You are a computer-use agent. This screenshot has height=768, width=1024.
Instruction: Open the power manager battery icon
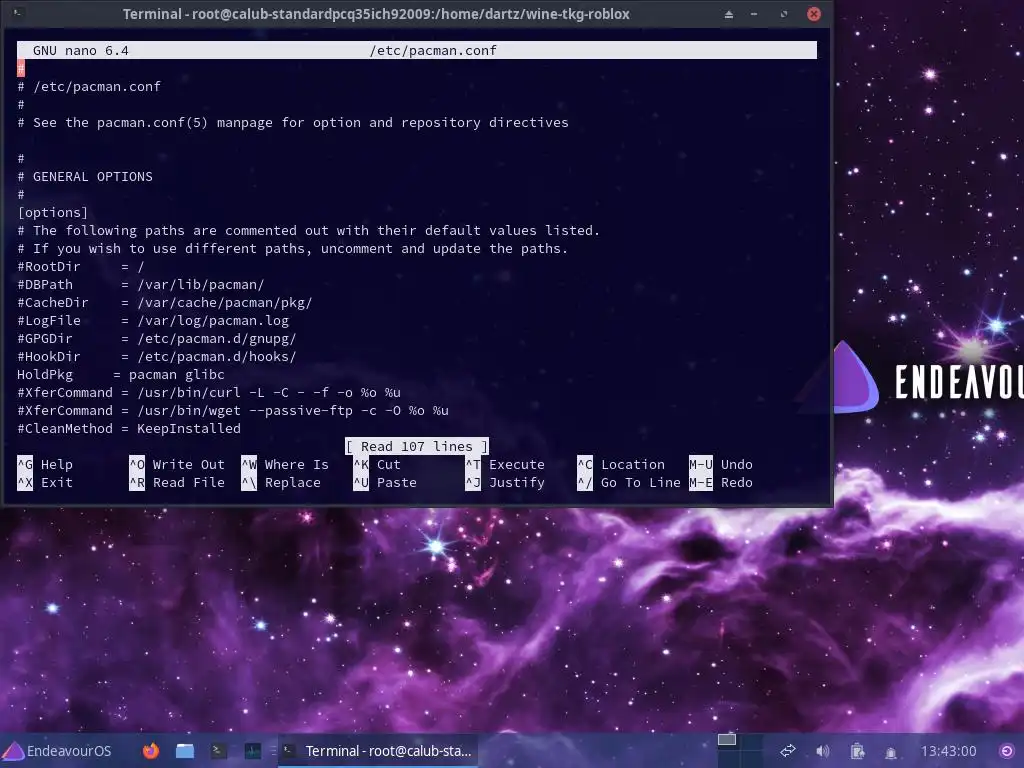pos(857,751)
